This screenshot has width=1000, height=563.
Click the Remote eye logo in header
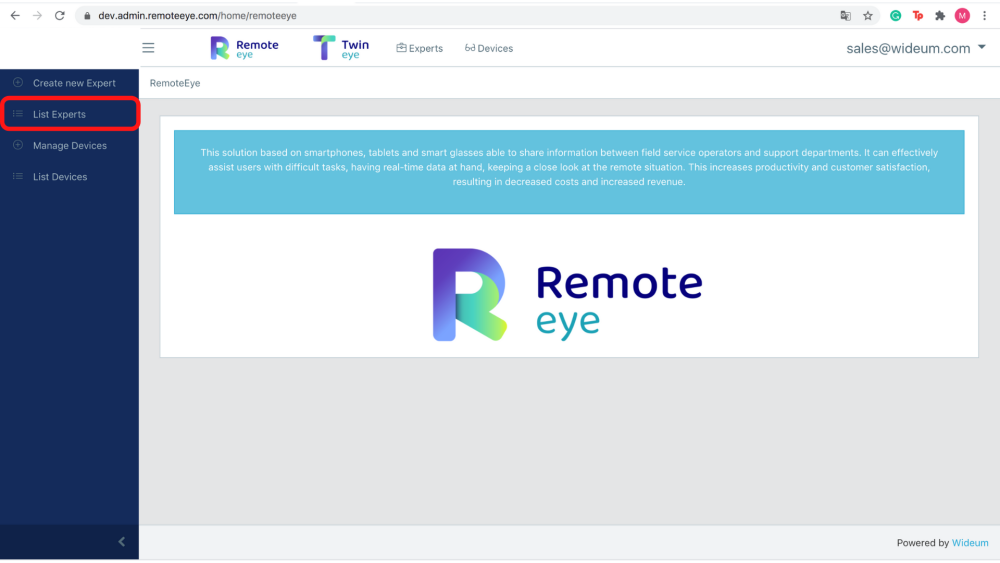click(x=244, y=48)
